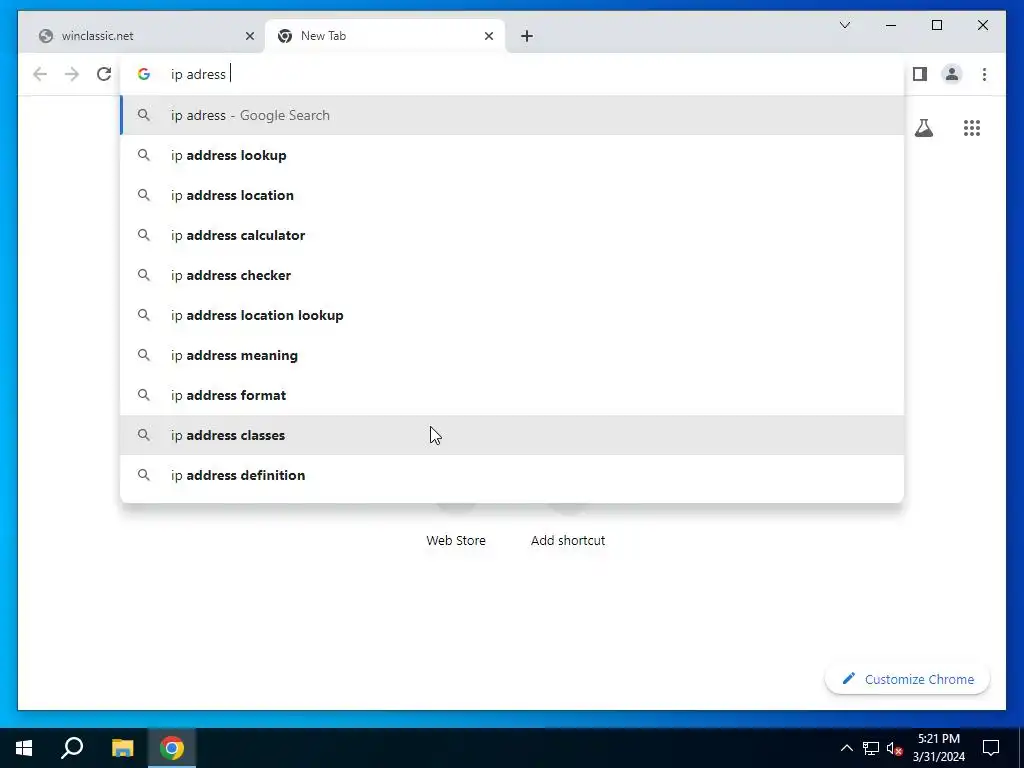Reload the page with the refresh icon

[x=104, y=74]
